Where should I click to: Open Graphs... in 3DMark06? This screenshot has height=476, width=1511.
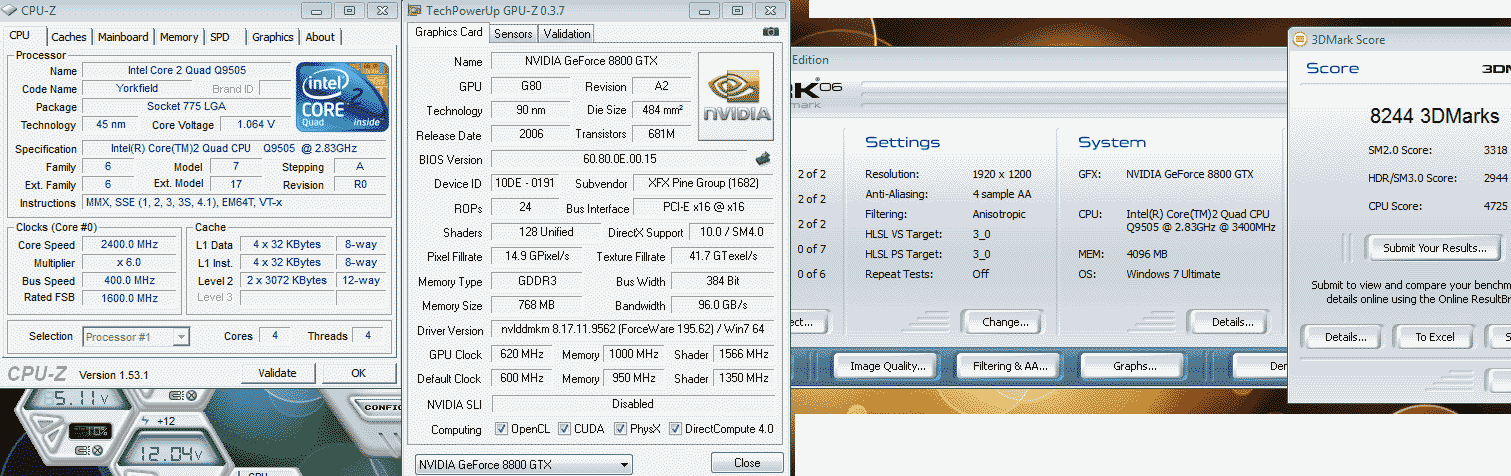click(1135, 366)
